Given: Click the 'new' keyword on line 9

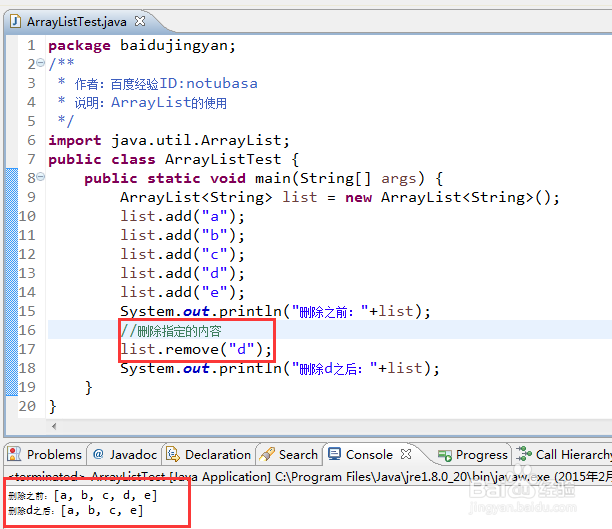Looking at the screenshot, I should pos(358,198).
